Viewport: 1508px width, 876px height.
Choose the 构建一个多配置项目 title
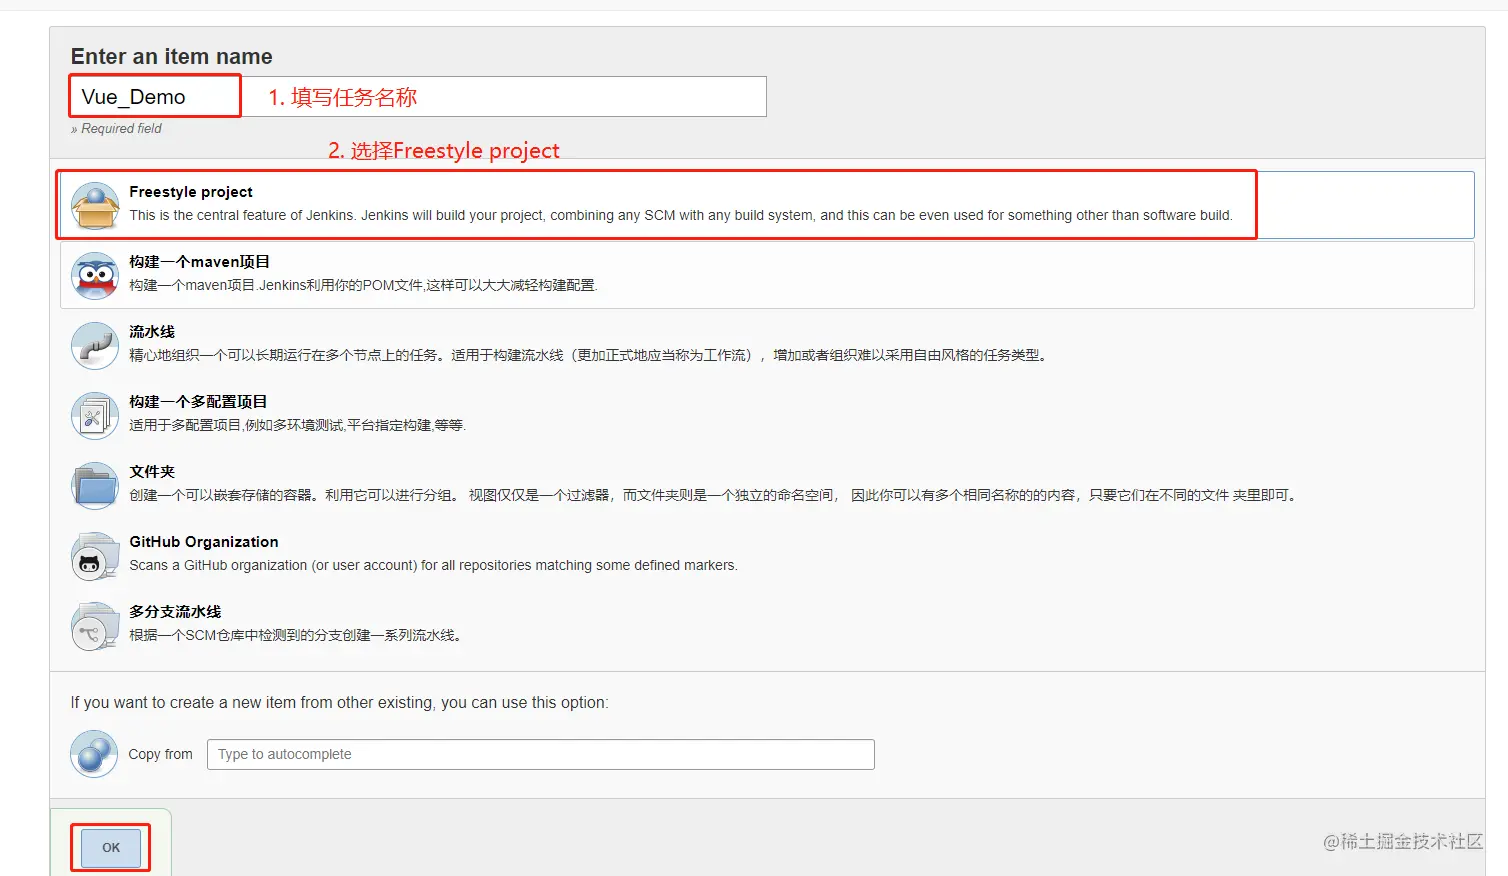pyautogui.click(x=198, y=402)
